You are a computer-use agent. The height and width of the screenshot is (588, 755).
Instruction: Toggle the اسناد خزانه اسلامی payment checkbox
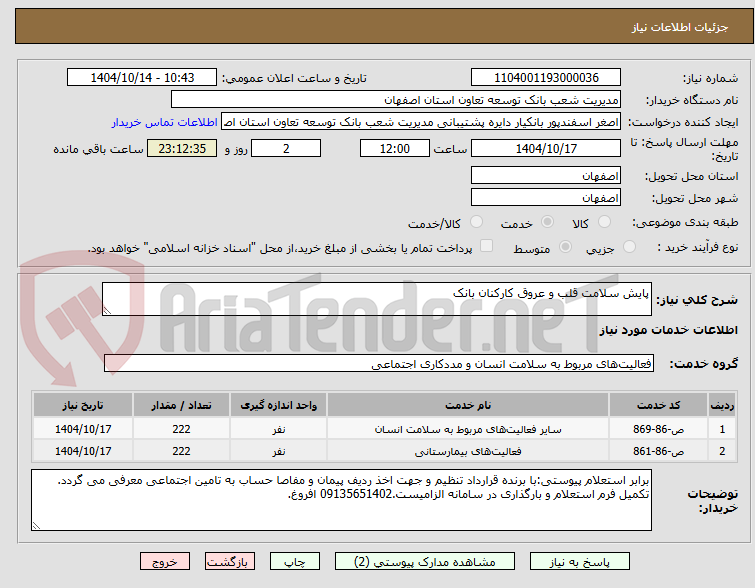coord(487,246)
